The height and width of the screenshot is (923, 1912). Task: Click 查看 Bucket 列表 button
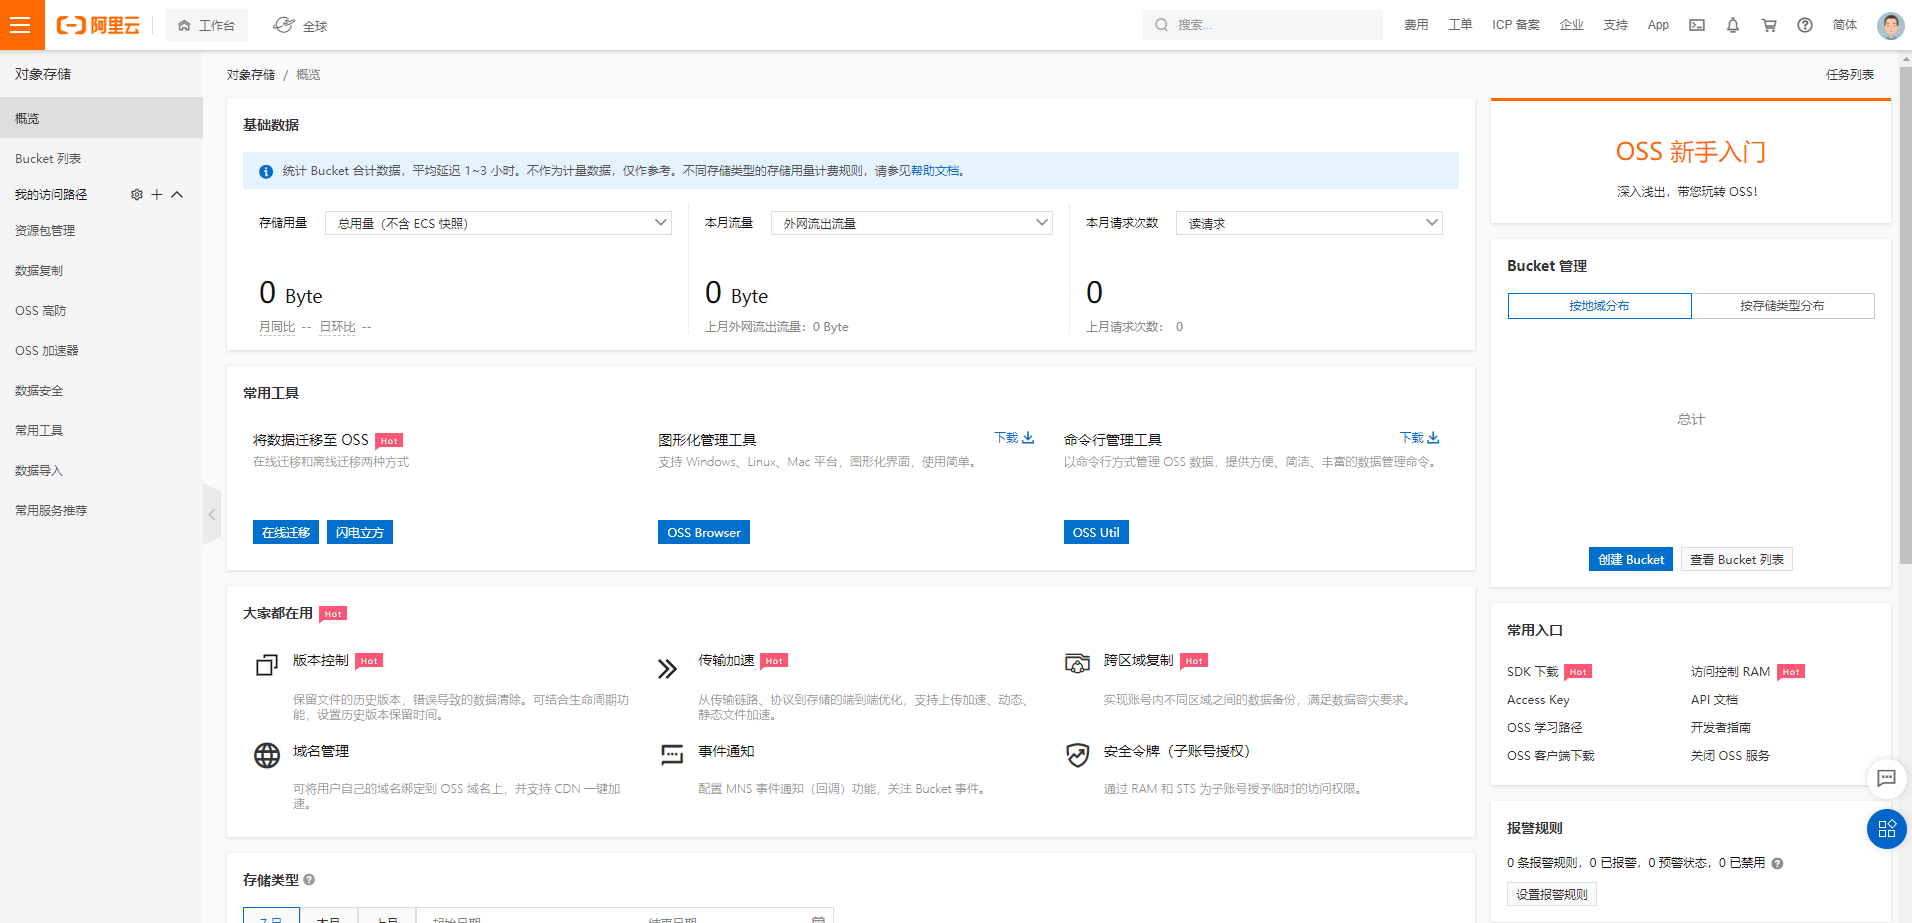tap(1737, 559)
